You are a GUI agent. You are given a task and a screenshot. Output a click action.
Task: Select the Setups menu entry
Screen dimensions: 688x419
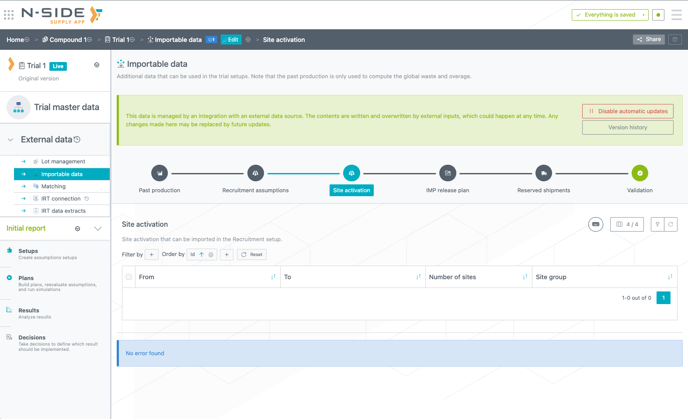click(28, 251)
